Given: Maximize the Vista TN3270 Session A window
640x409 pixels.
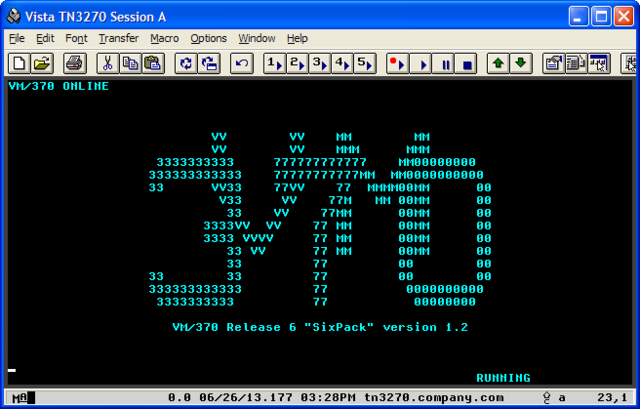Looking at the screenshot, I should point(601,17).
